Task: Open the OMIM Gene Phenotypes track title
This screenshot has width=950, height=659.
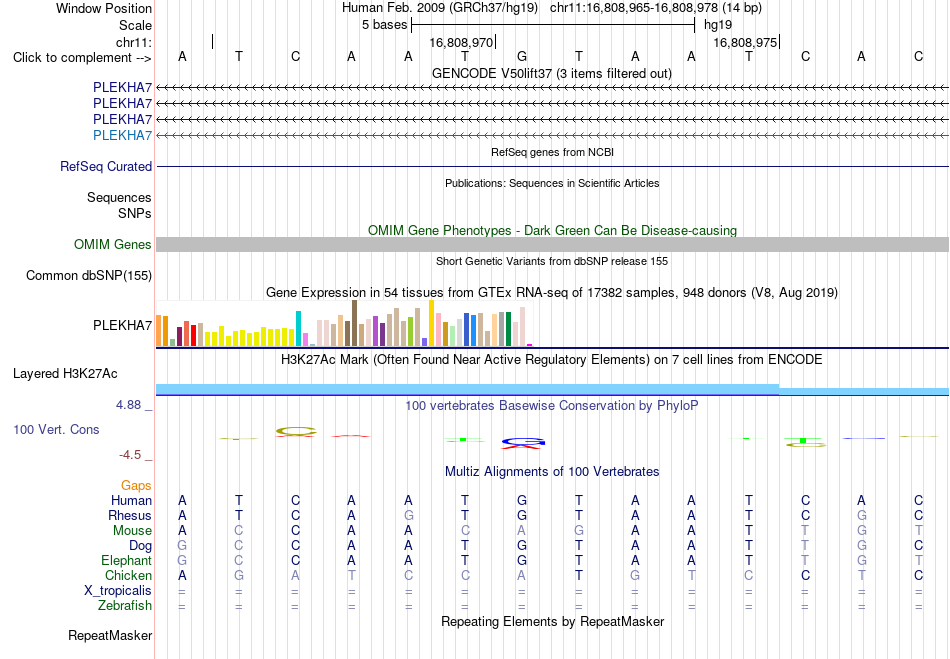Action: click(552, 231)
